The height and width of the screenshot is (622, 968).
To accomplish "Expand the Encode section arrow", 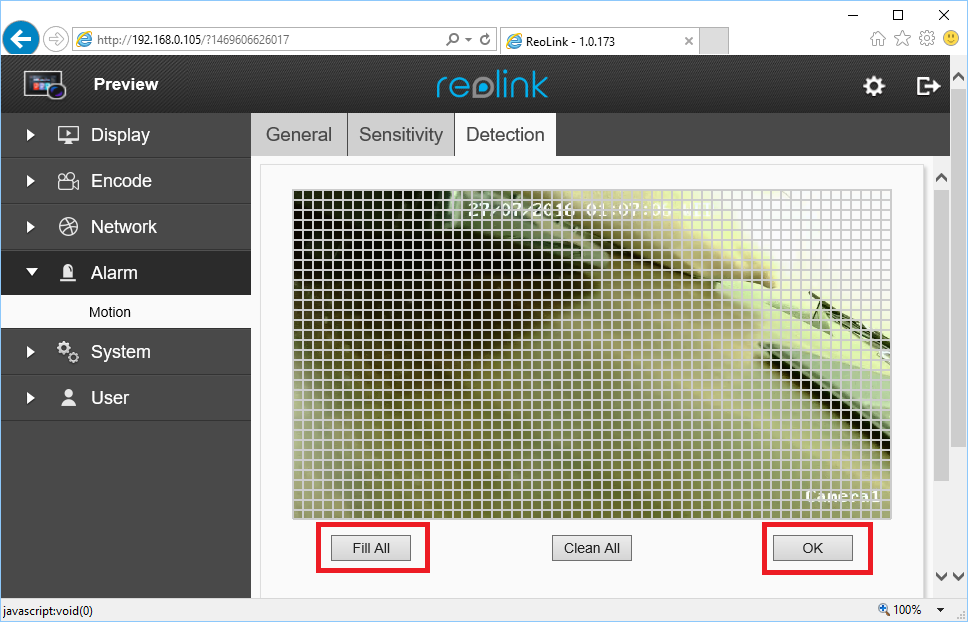I will click(x=31, y=181).
